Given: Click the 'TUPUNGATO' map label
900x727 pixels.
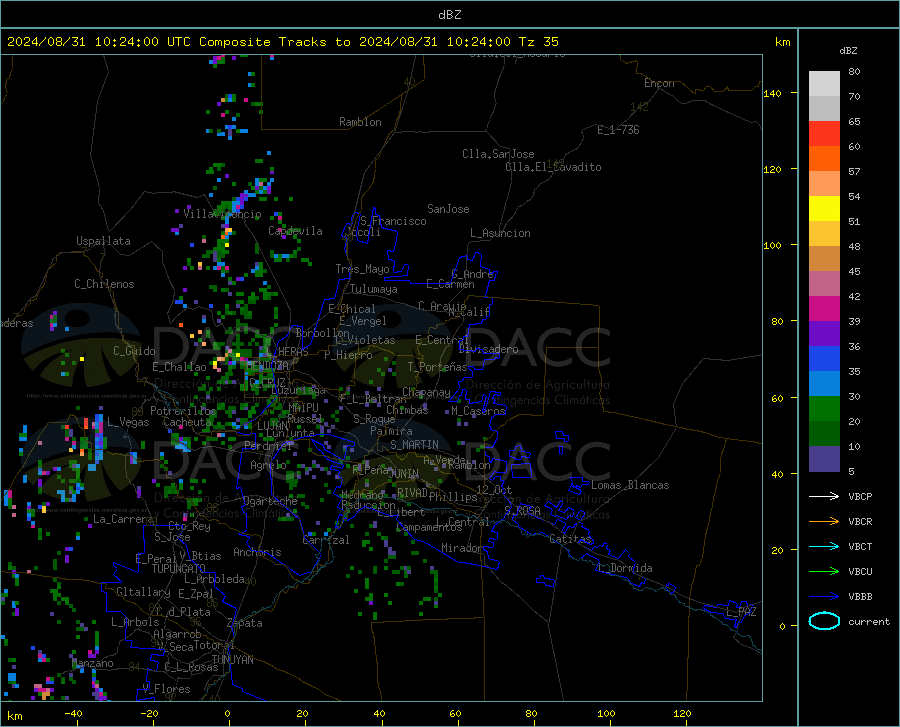Looking at the screenshot, I should coord(179,569).
